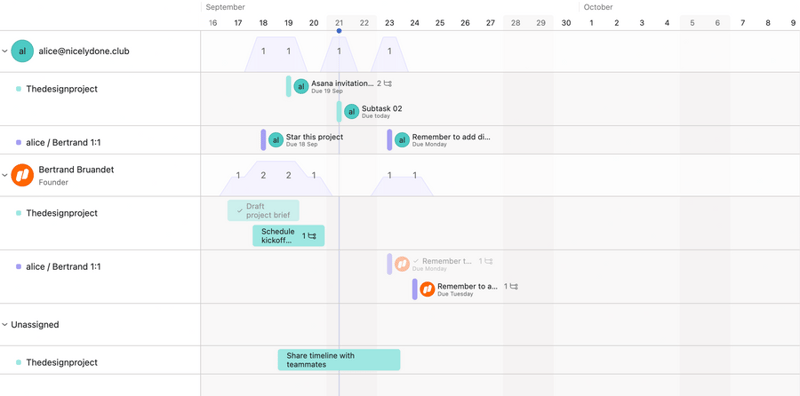Select Thedesignproject under Bertrand Bruandet
The height and width of the screenshot is (396, 800).
click(62, 213)
